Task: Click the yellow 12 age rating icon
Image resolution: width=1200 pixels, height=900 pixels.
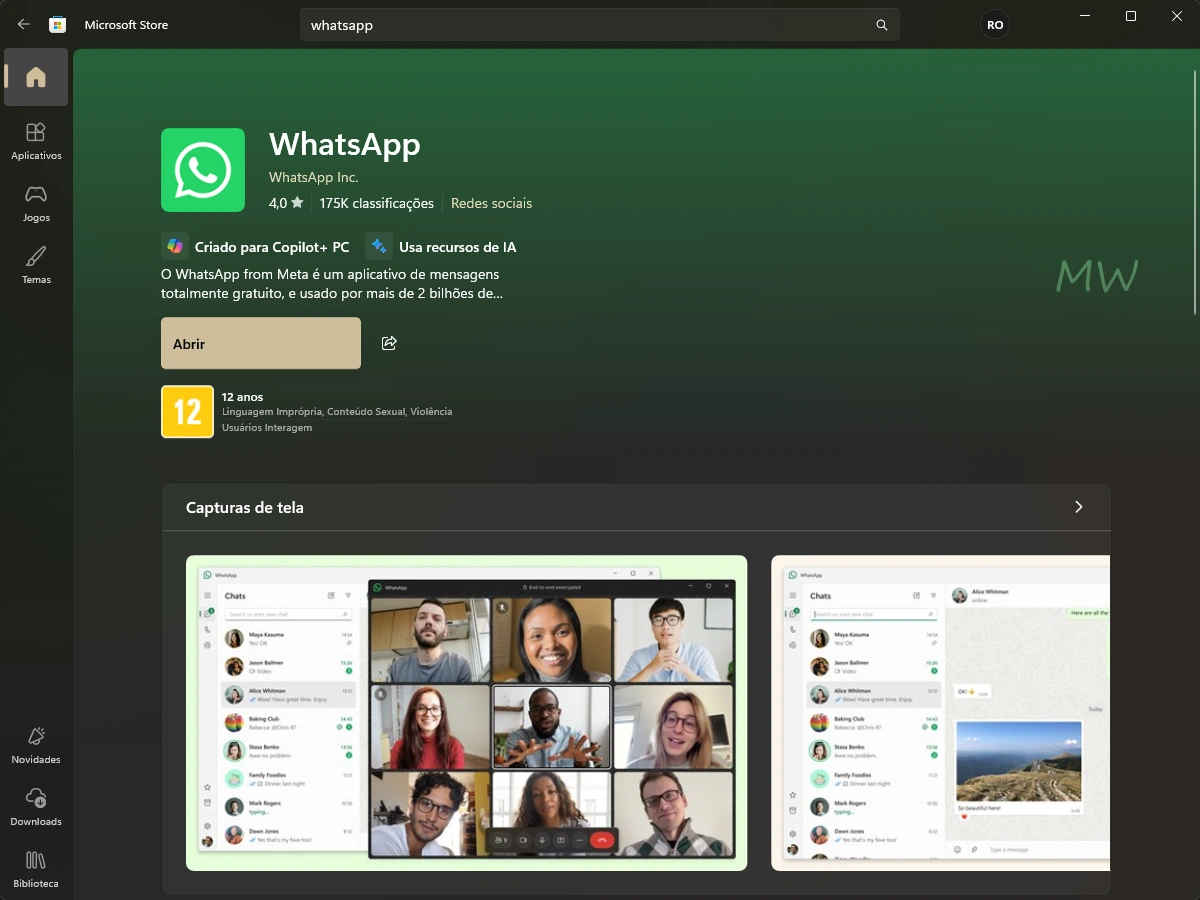Action: [x=187, y=411]
